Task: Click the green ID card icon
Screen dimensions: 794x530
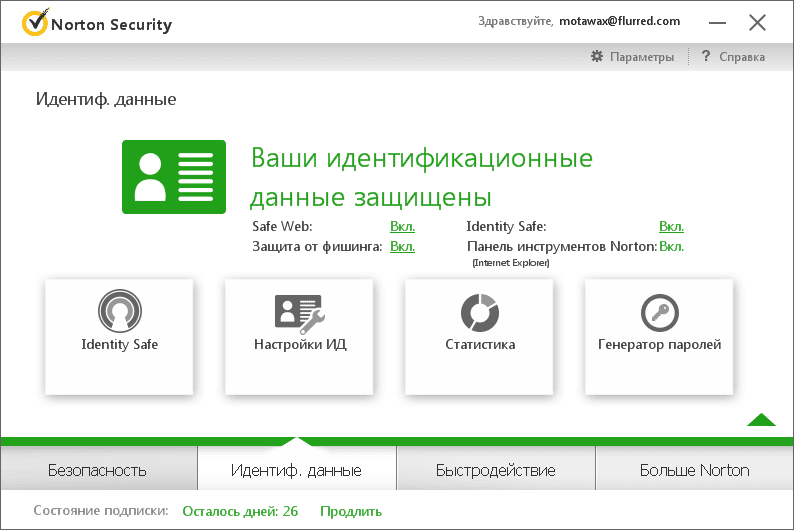Action: point(174,177)
